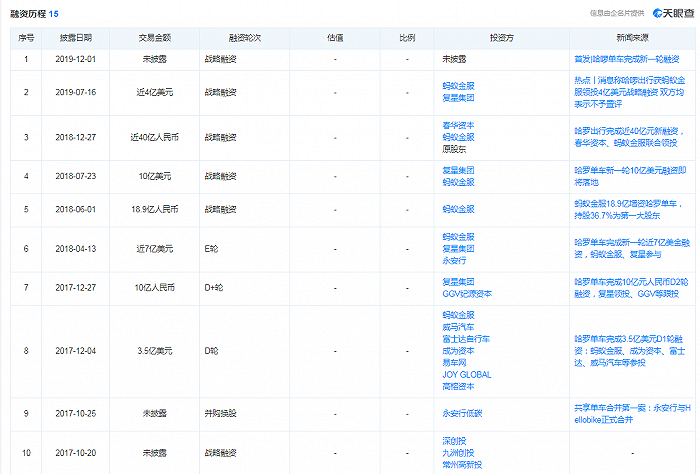This screenshot has height=474, width=700.
Task: Select the 融资历程 15 section heading
Action: tap(34, 14)
